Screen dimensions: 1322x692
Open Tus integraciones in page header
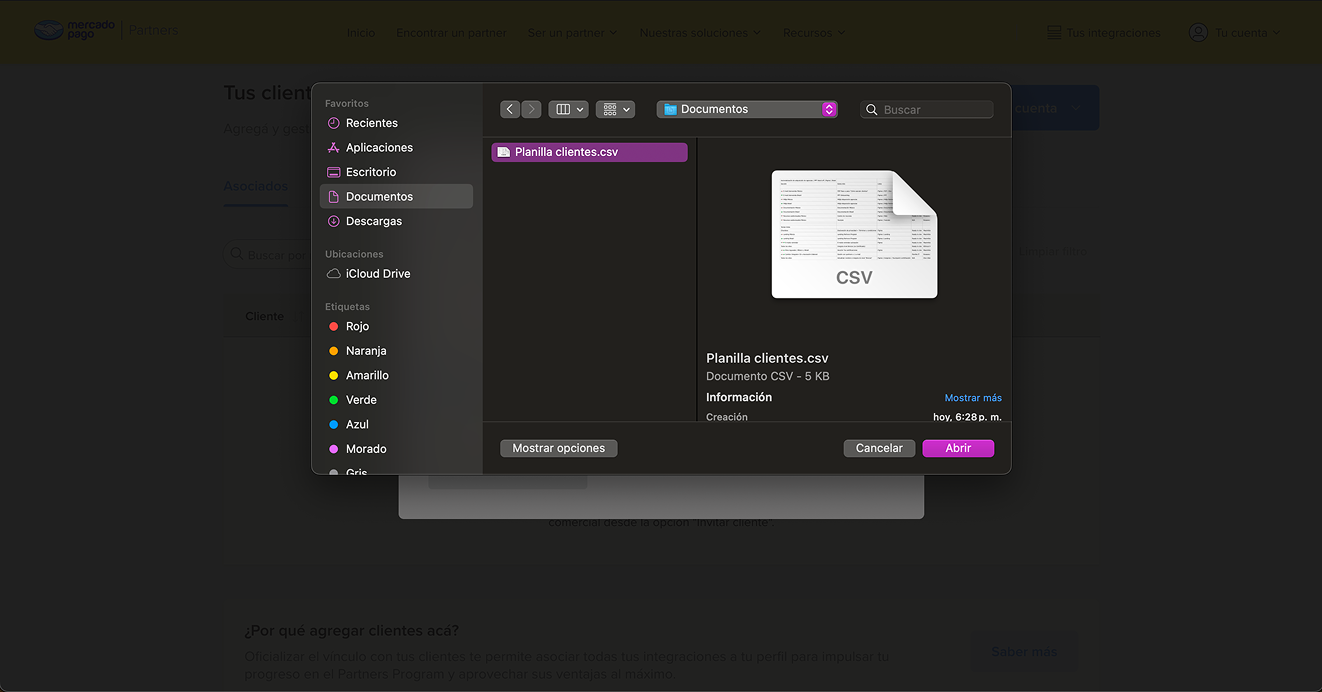[1104, 33]
